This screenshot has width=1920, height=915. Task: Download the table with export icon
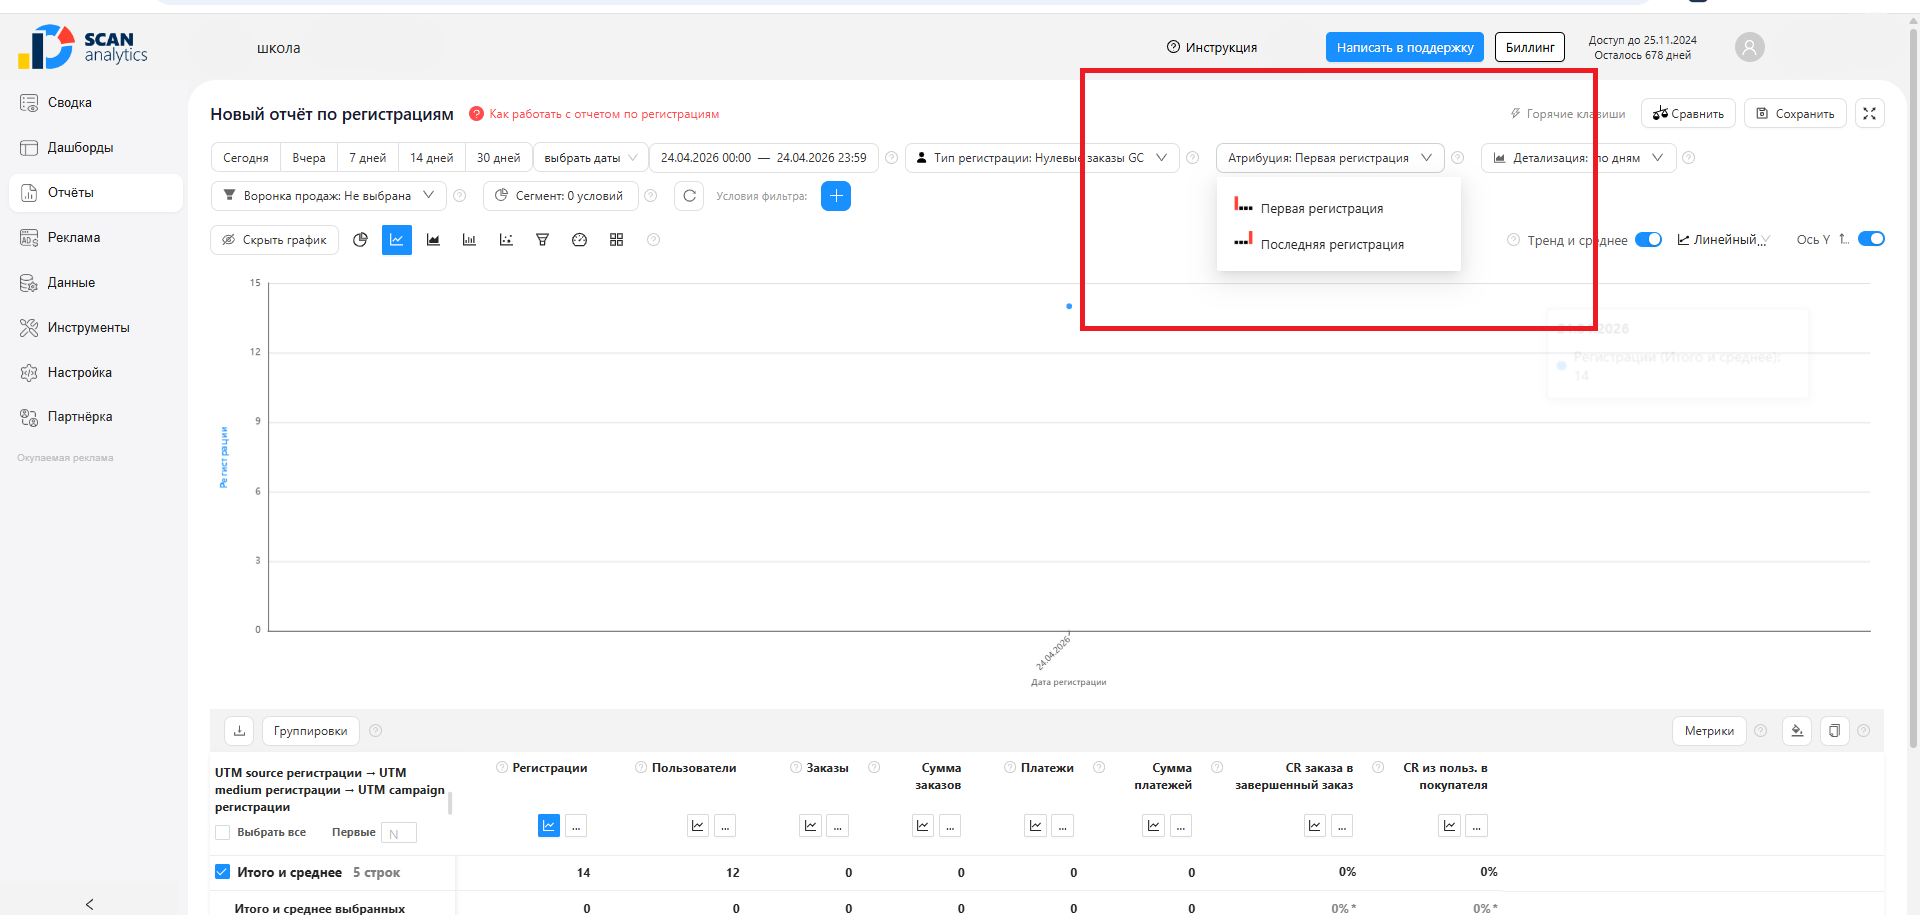[x=239, y=731]
